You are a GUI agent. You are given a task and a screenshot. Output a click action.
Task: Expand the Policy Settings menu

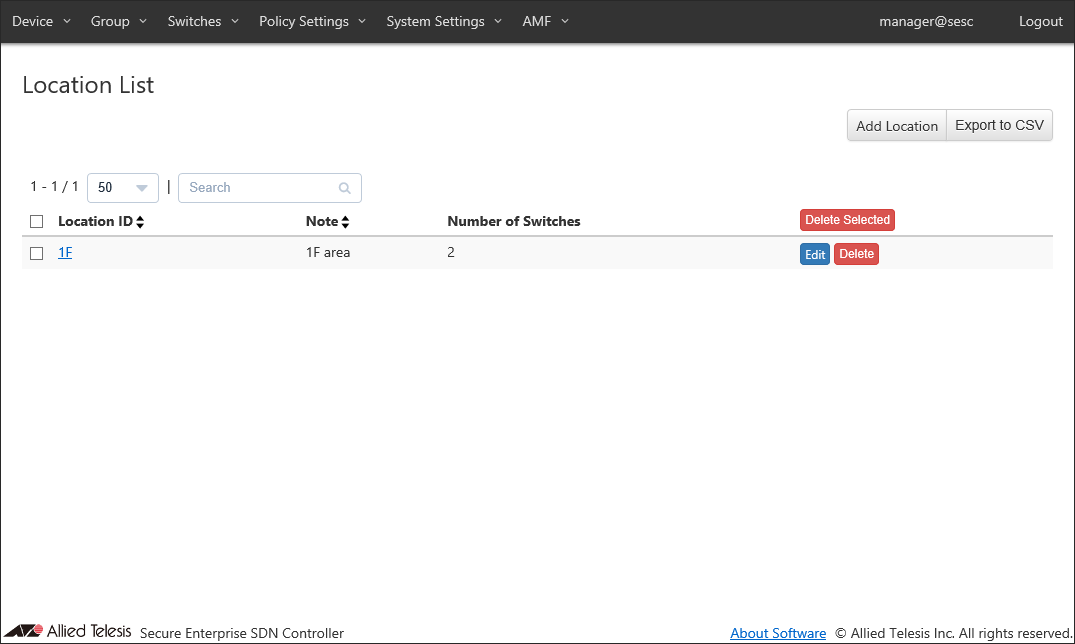[x=312, y=21]
